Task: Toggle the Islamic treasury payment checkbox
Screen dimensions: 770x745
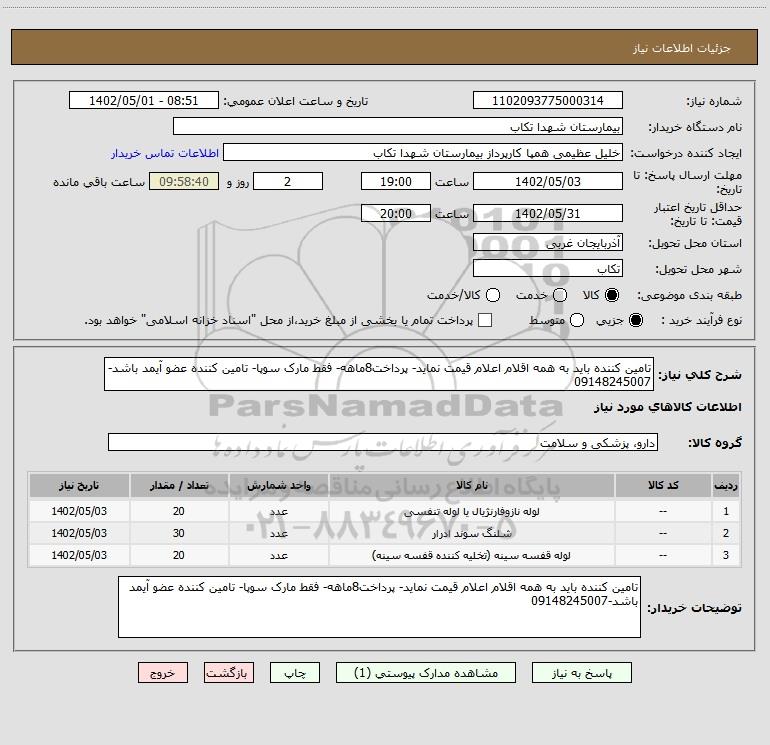Action: [x=485, y=320]
